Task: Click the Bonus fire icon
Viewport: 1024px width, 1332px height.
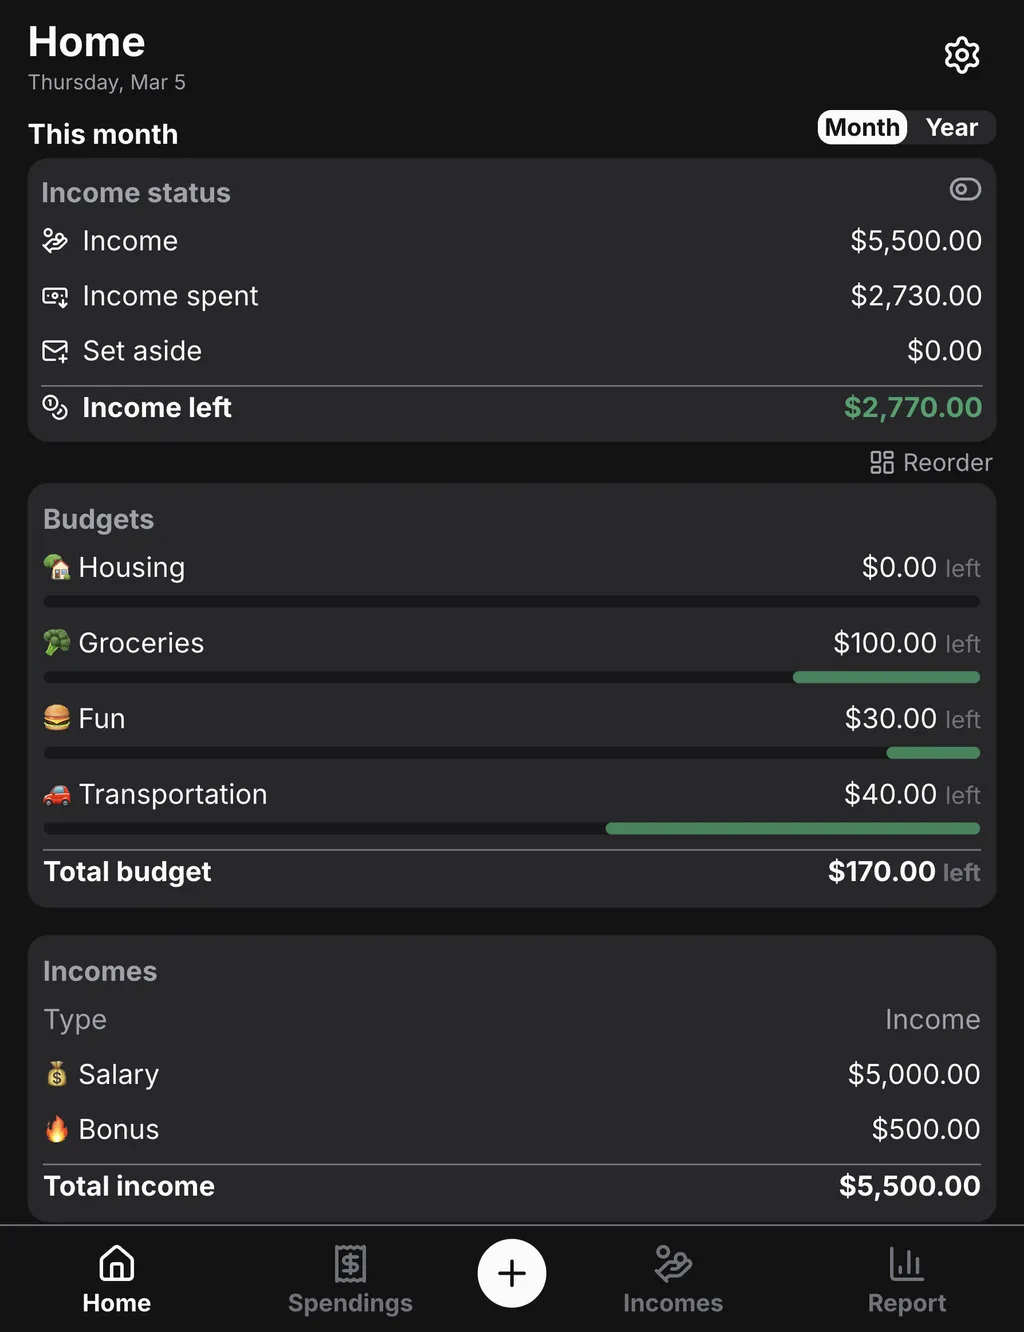Action: (x=57, y=1129)
